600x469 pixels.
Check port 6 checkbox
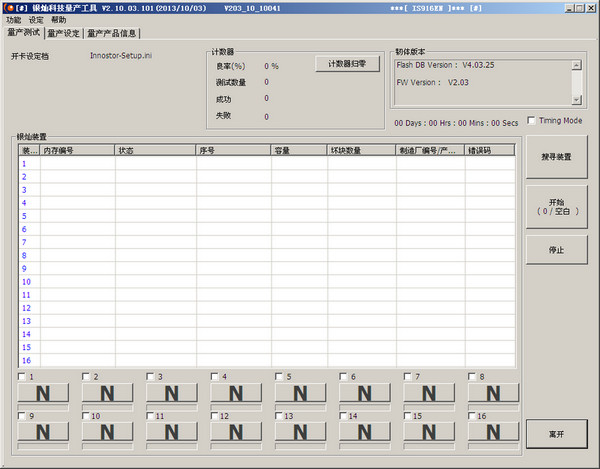coord(343,376)
